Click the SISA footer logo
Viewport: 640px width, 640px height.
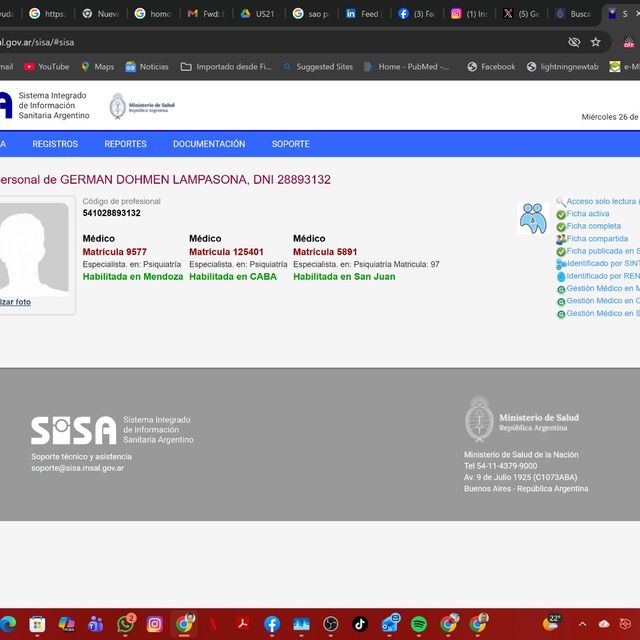tap(74, 430)
